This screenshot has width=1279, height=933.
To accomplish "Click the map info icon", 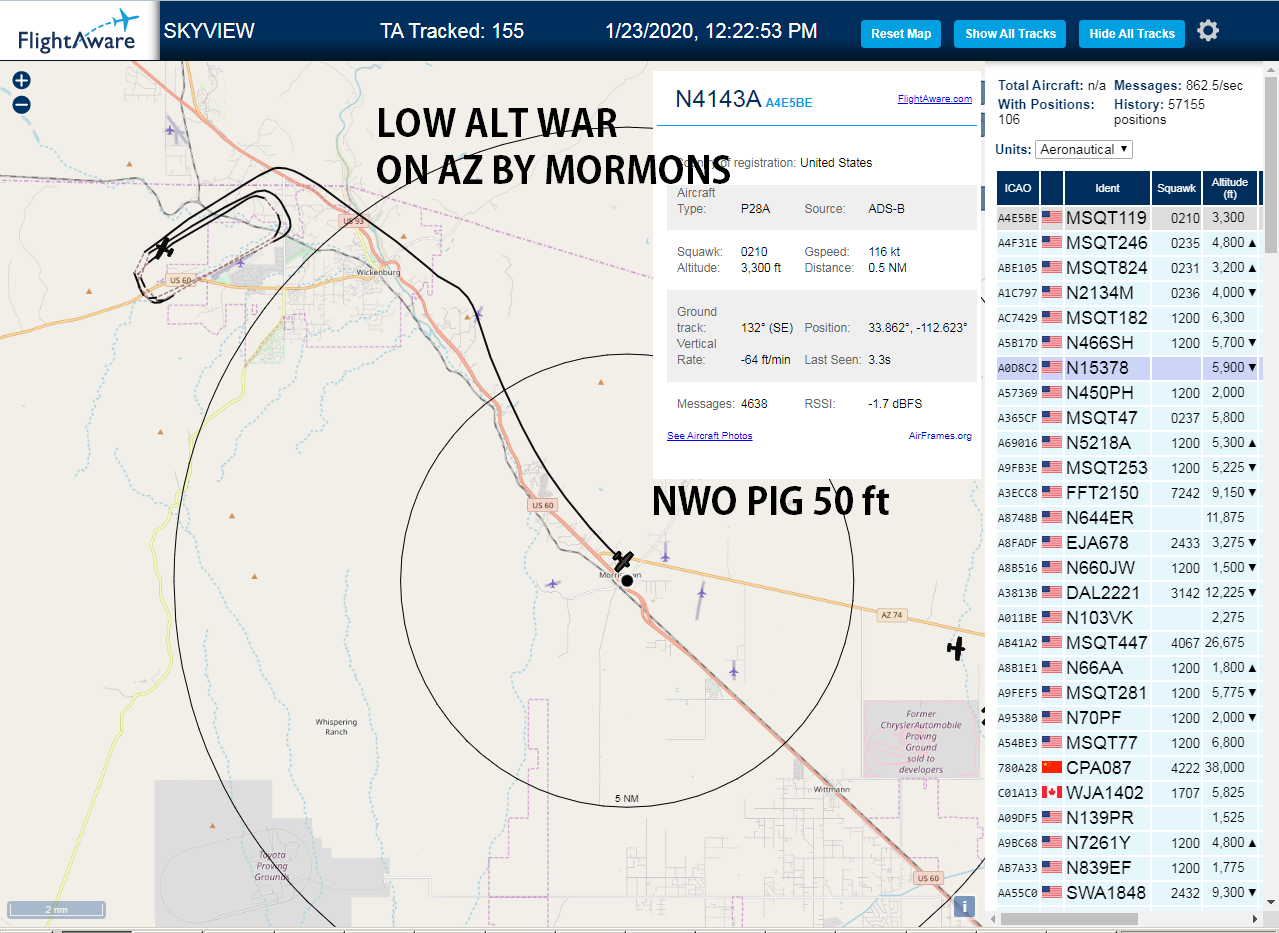I will pyautogui.click(x=964, y=906).
